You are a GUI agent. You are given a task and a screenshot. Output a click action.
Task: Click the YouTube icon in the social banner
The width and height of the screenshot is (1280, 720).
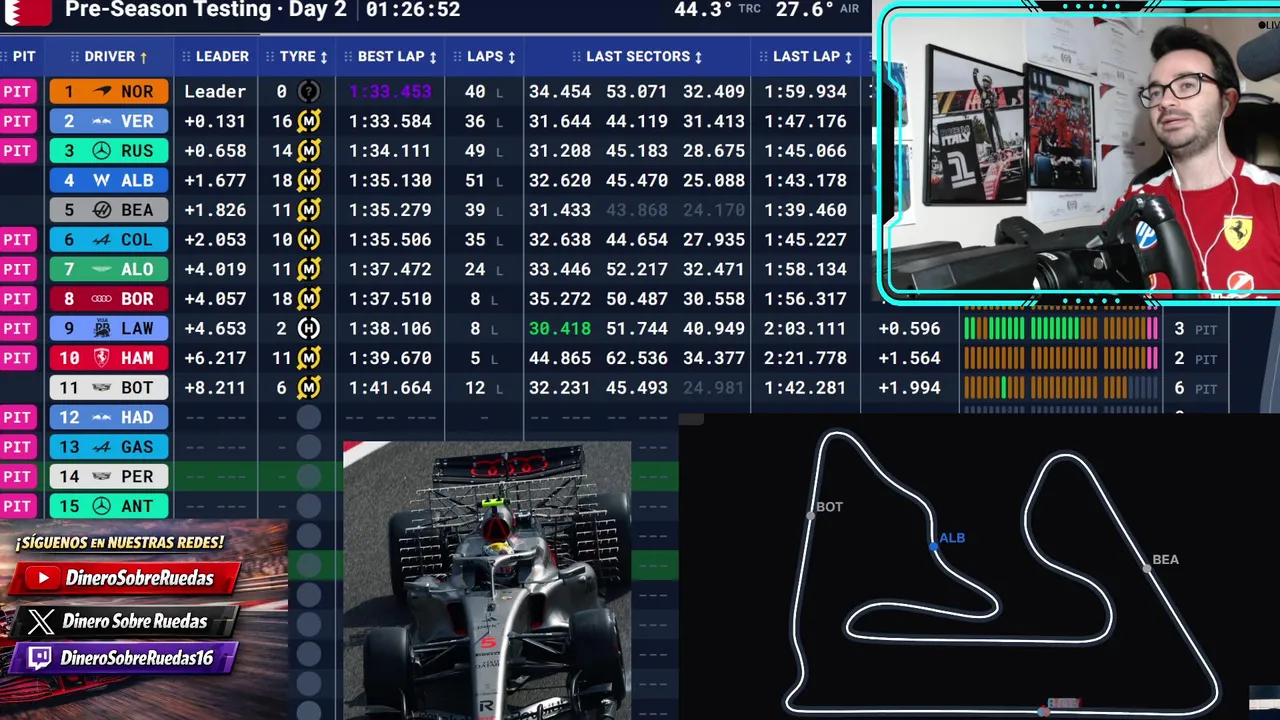click(42, 578)
